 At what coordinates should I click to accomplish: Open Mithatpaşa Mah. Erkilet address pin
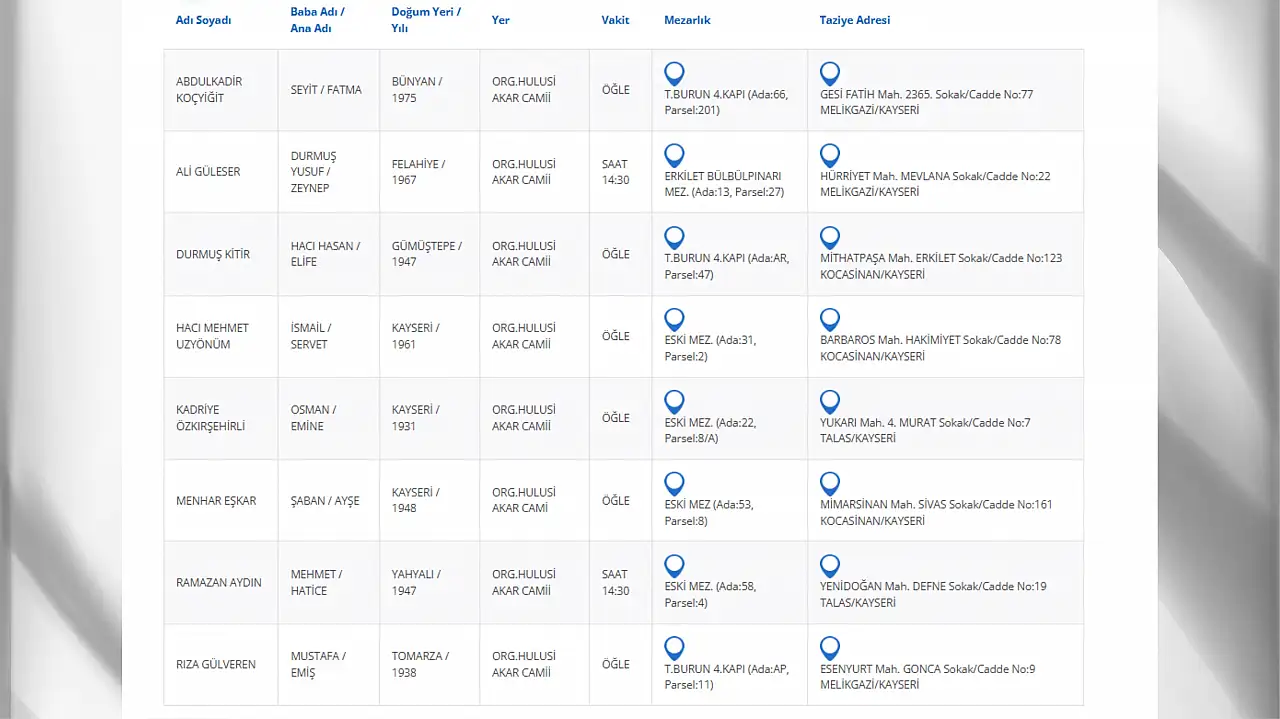pyautogui.click(x=829, y=238)
